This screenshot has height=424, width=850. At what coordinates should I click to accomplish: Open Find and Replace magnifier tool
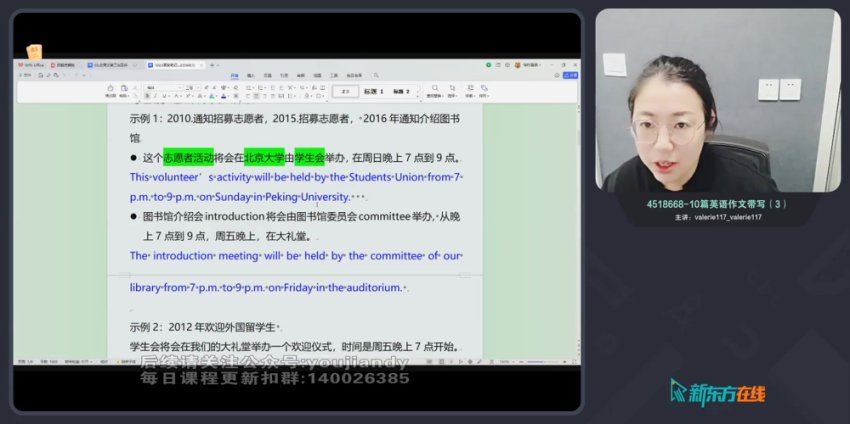coord(435,88)
